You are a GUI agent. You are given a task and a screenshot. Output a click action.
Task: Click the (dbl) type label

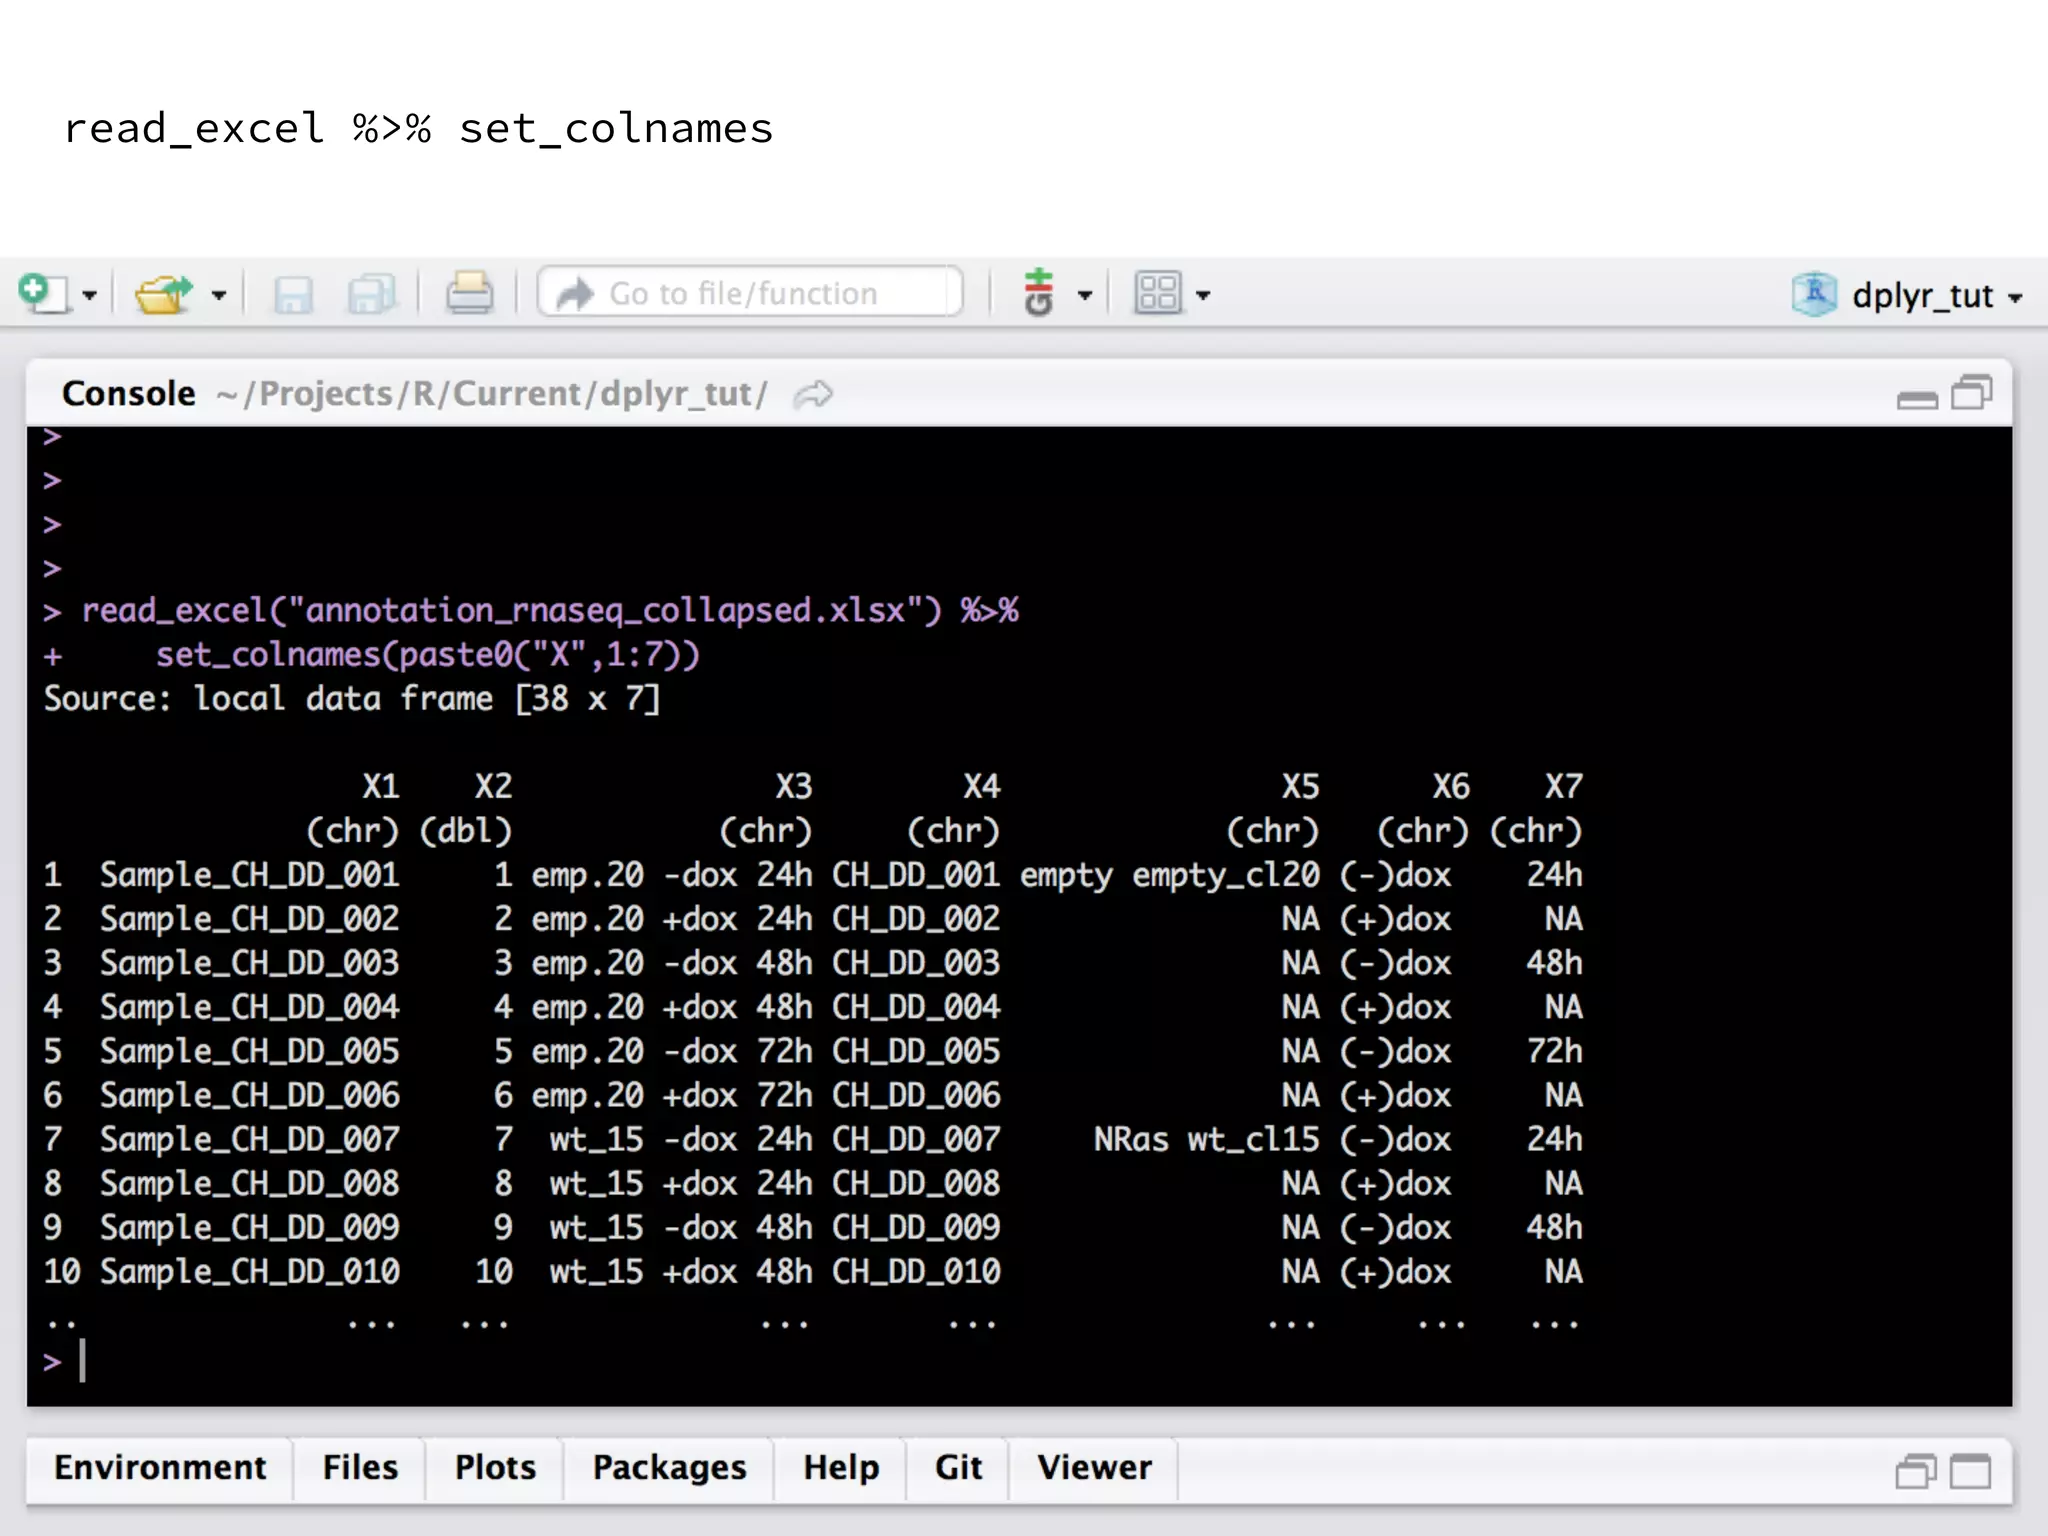click(x=465, y=830)
